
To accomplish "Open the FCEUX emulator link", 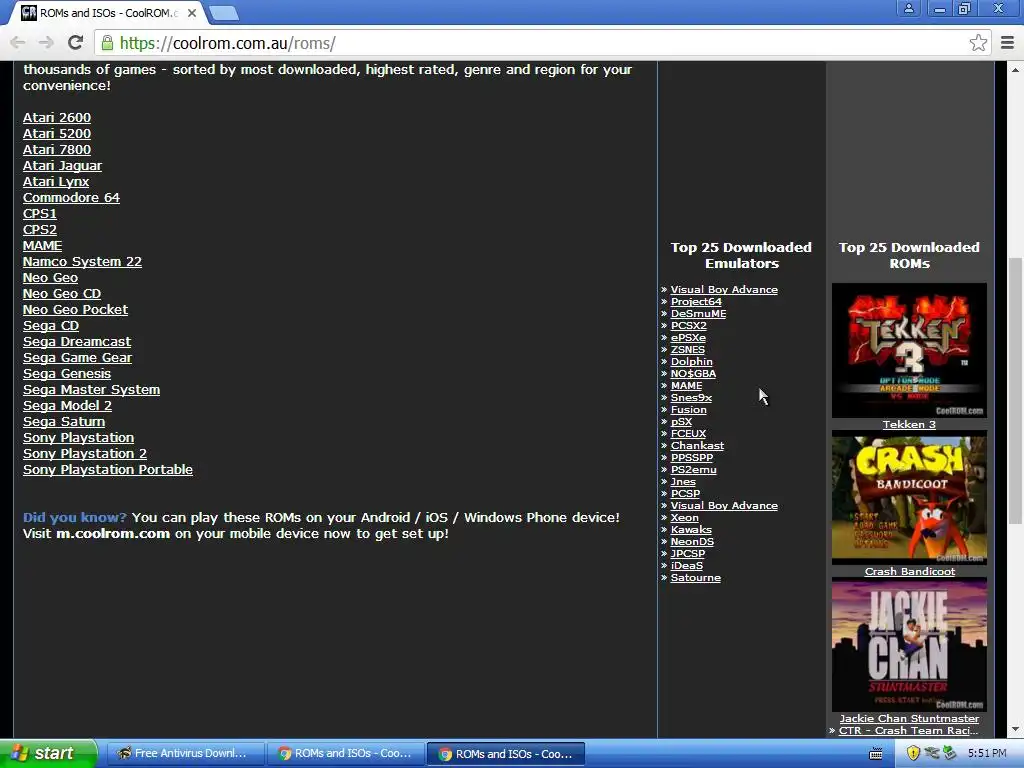I will [688, 434].
